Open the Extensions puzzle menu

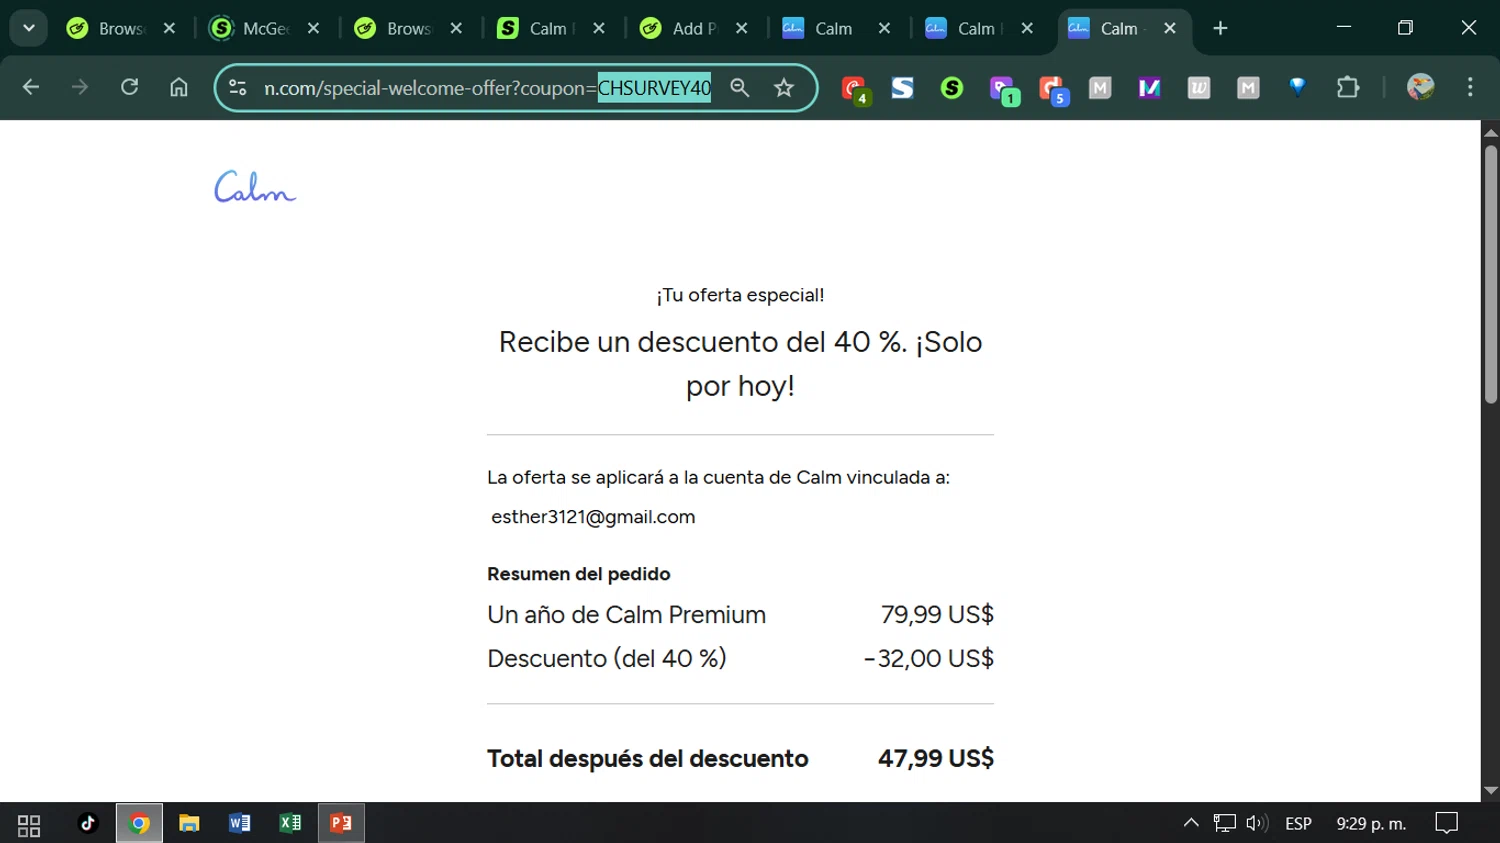click(x=1348, y=88)
